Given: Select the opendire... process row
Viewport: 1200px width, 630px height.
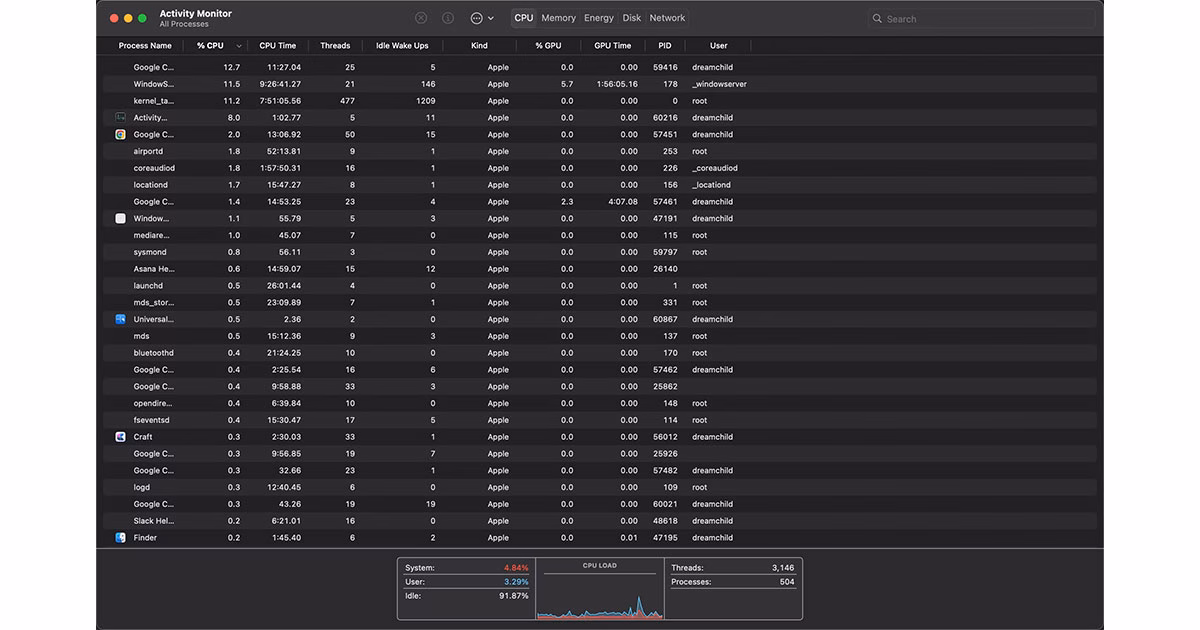Looking at the screenshot, I should coord(600,403).
